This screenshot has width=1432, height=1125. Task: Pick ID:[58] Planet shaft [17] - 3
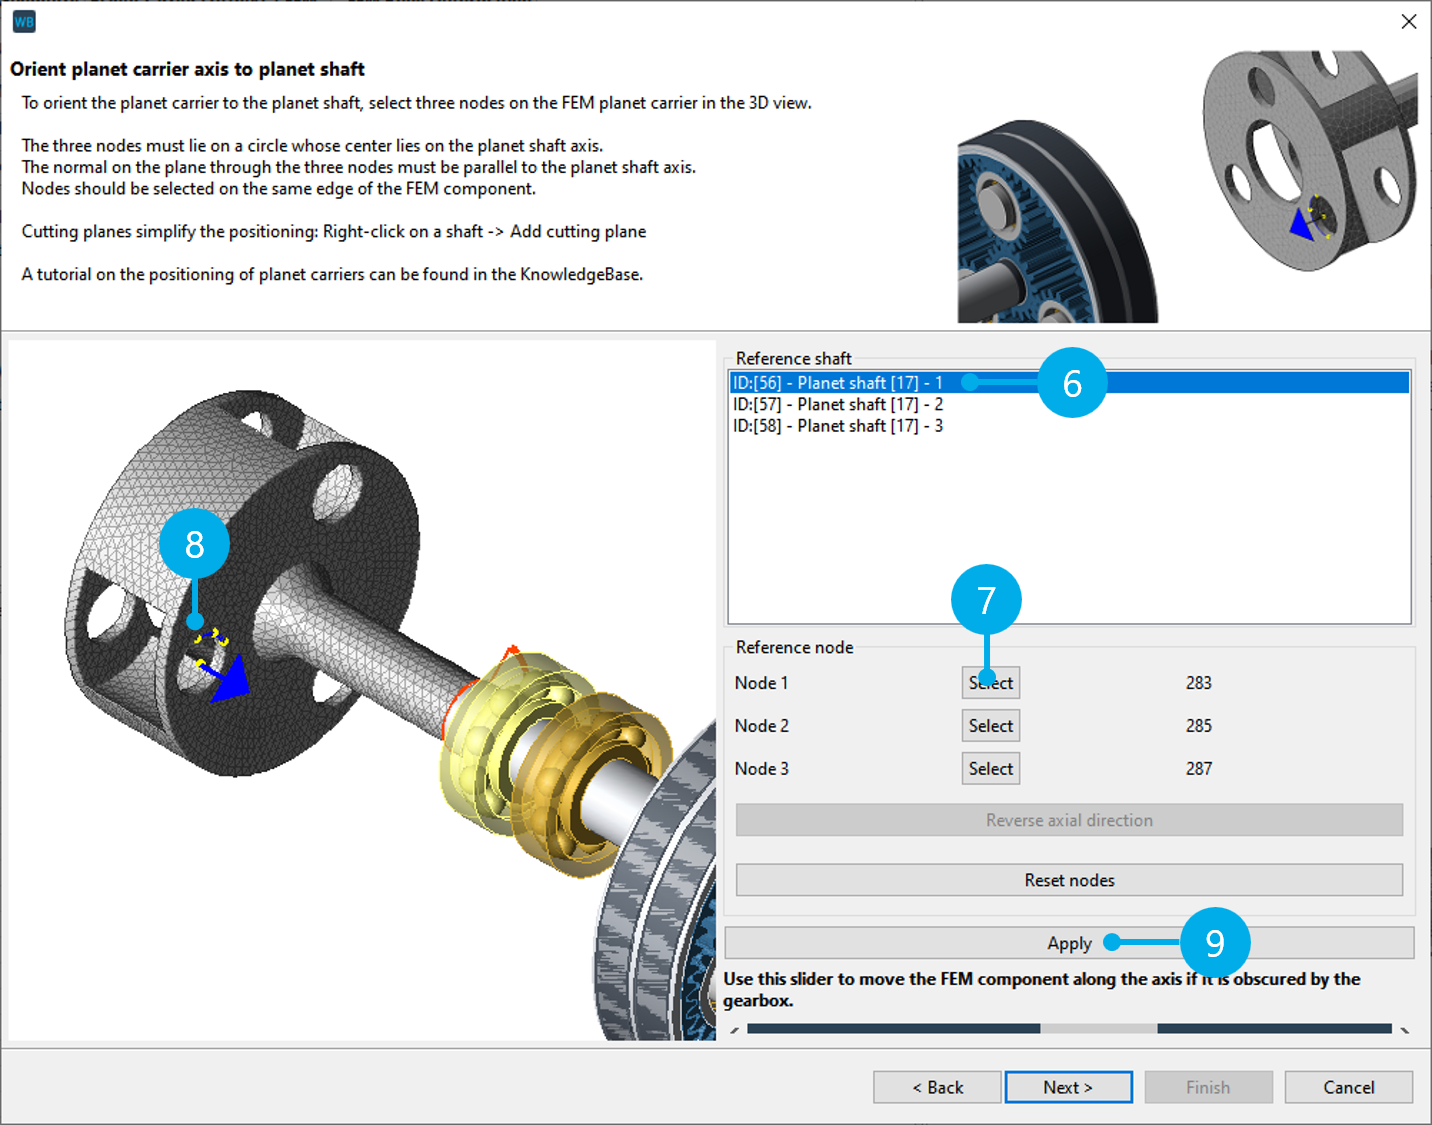tap(838, 426)
